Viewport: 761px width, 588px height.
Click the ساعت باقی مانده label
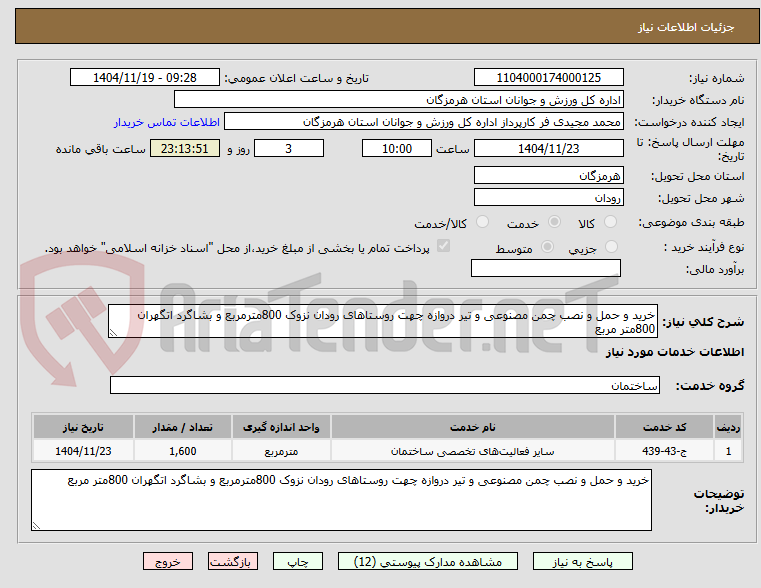coord(100,149)
